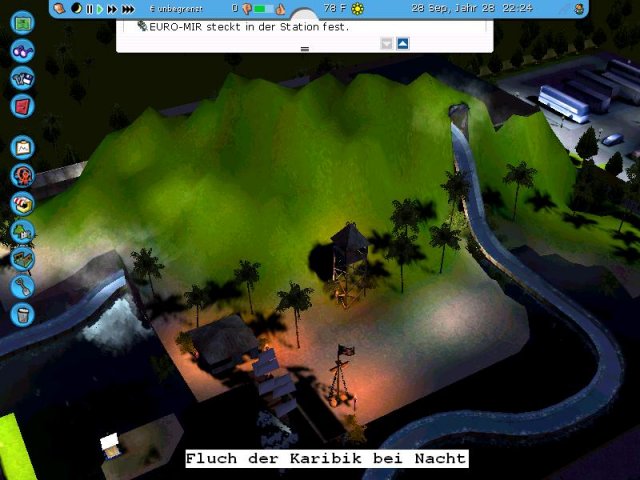Open the scenery trees and buildings icon
Screen dimensions: 640x480
pos(22,231)
